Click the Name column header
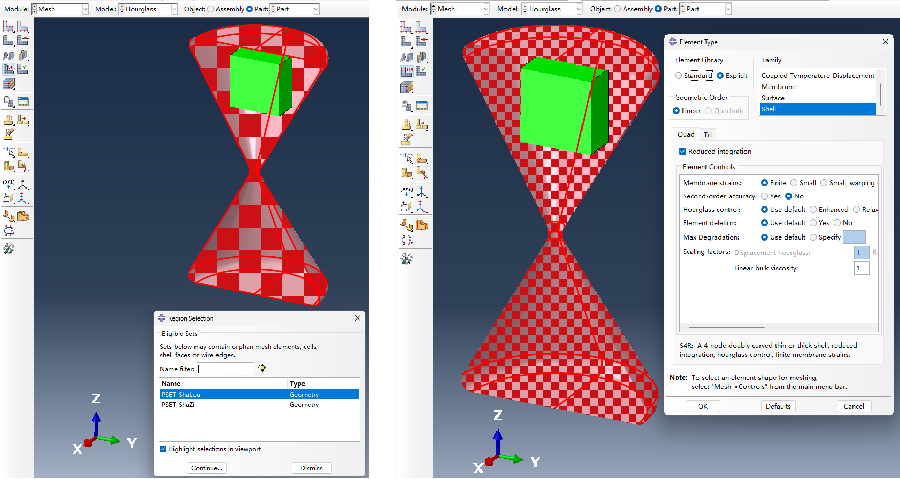Viewport: 900px width, 479px height. [223, 383]
